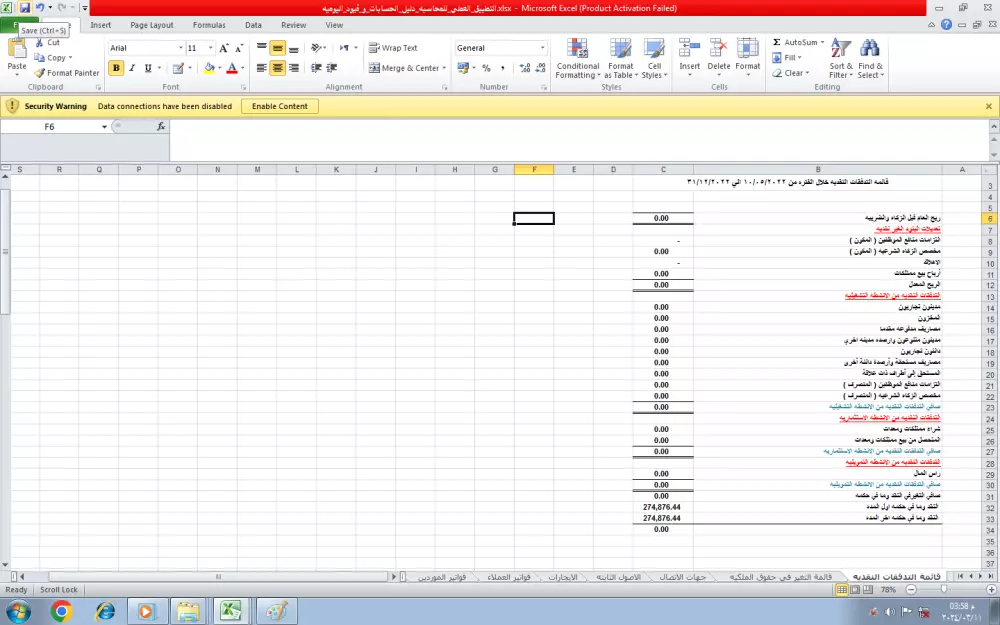Open the General number format dropdown

click(543, 48)
